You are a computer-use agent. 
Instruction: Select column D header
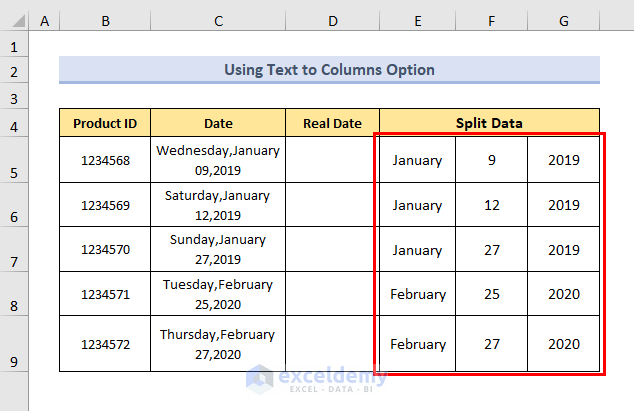coord(332,20)
